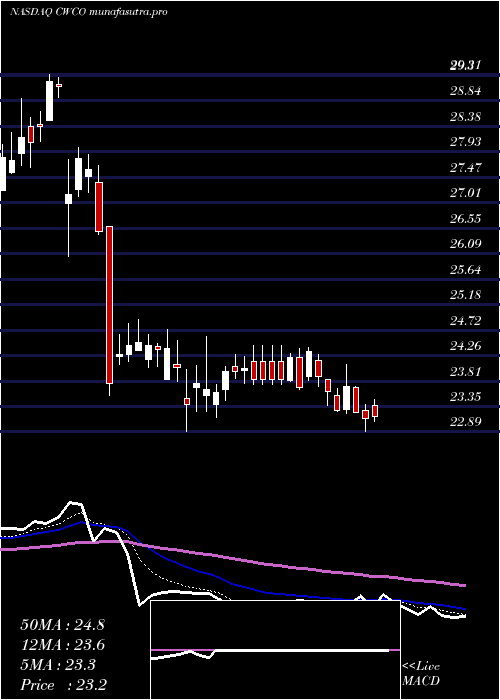Viewport: 500px width, 700px height.
Task: Click the 25.64 price axis label
Action: tap(466, 270)
